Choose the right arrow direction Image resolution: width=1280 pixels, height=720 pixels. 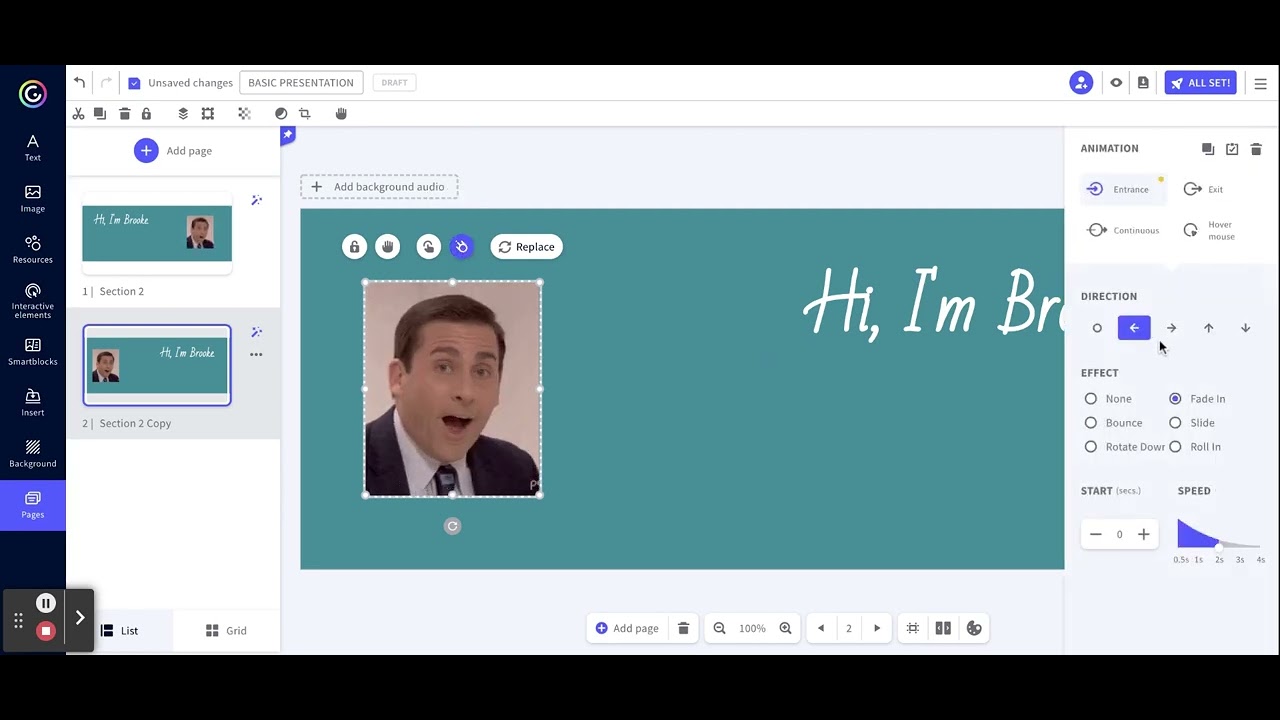pos(1171,328)
